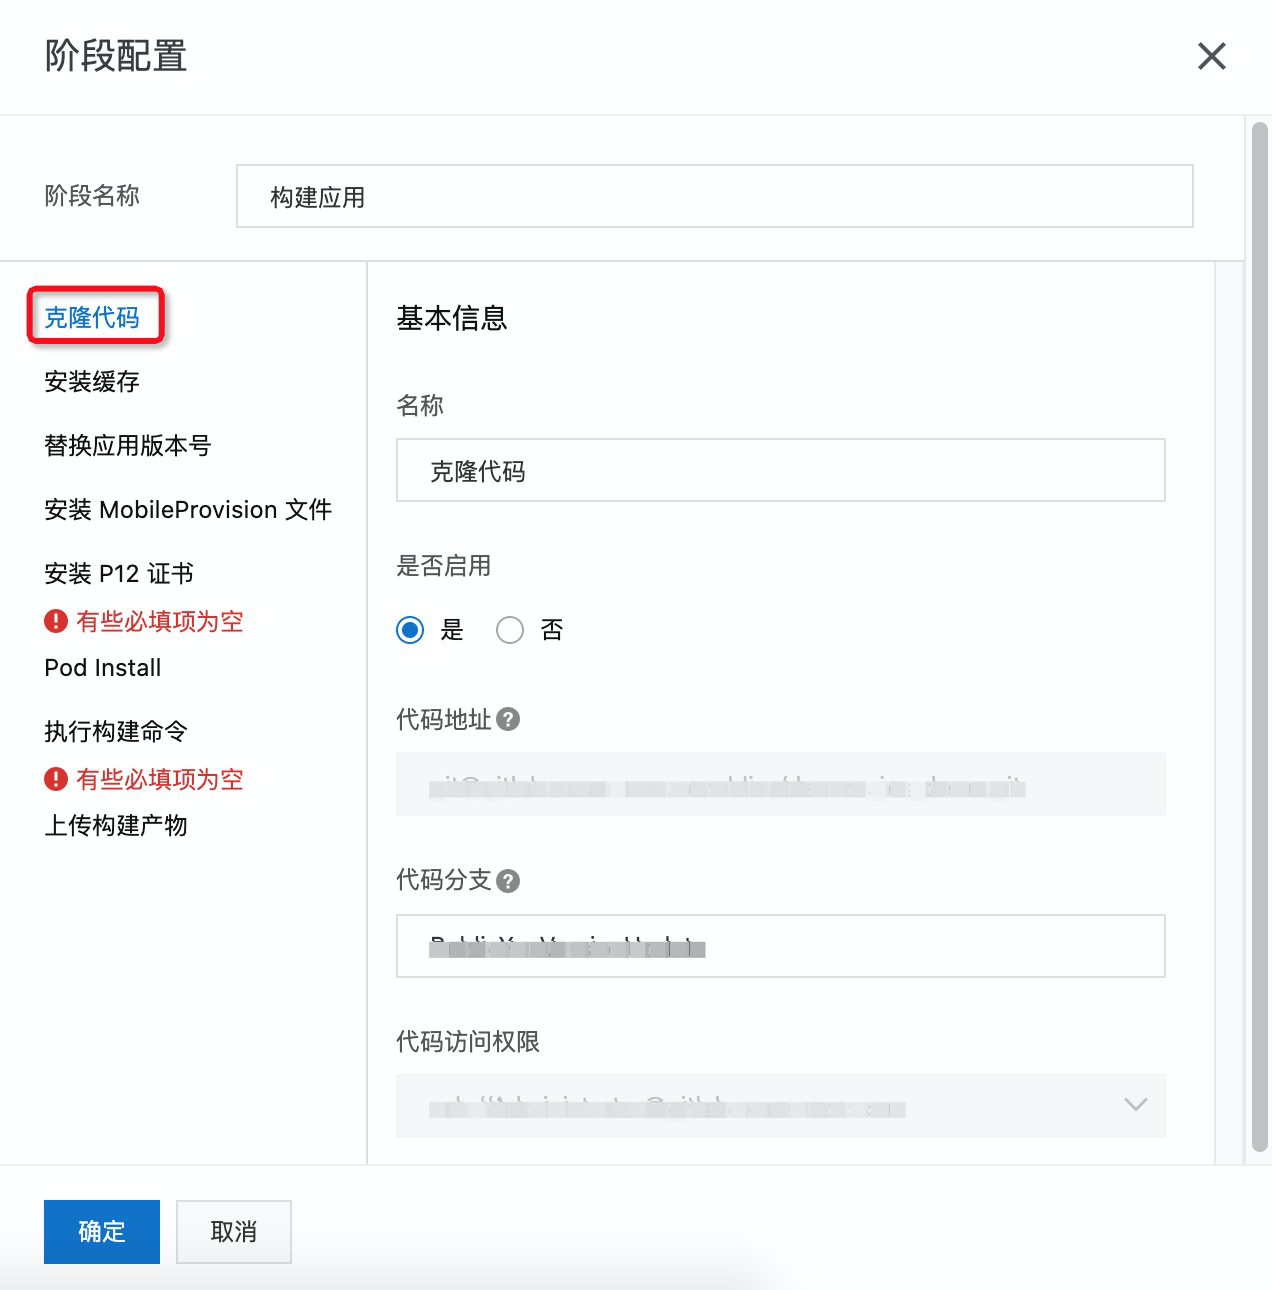Select 克隆代码 step in sidebar

pos(92,317)
